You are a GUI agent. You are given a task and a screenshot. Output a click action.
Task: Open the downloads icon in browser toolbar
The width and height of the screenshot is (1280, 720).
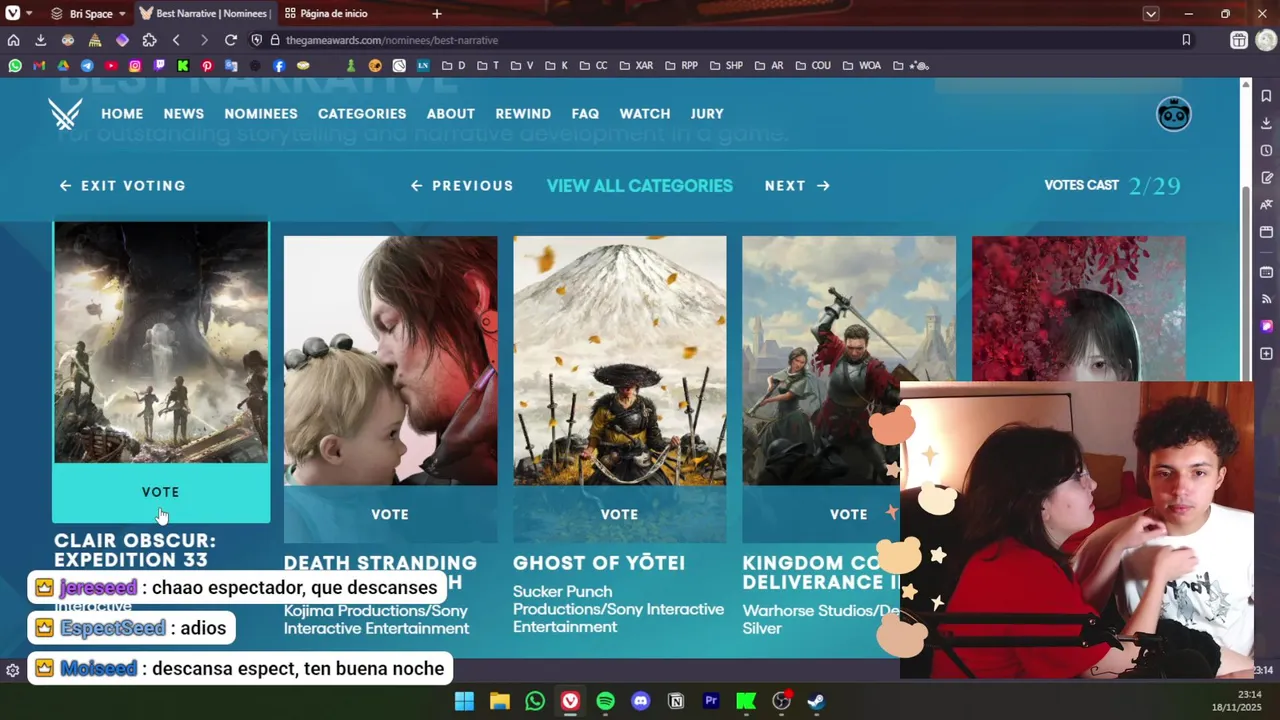tap(40, 40)
